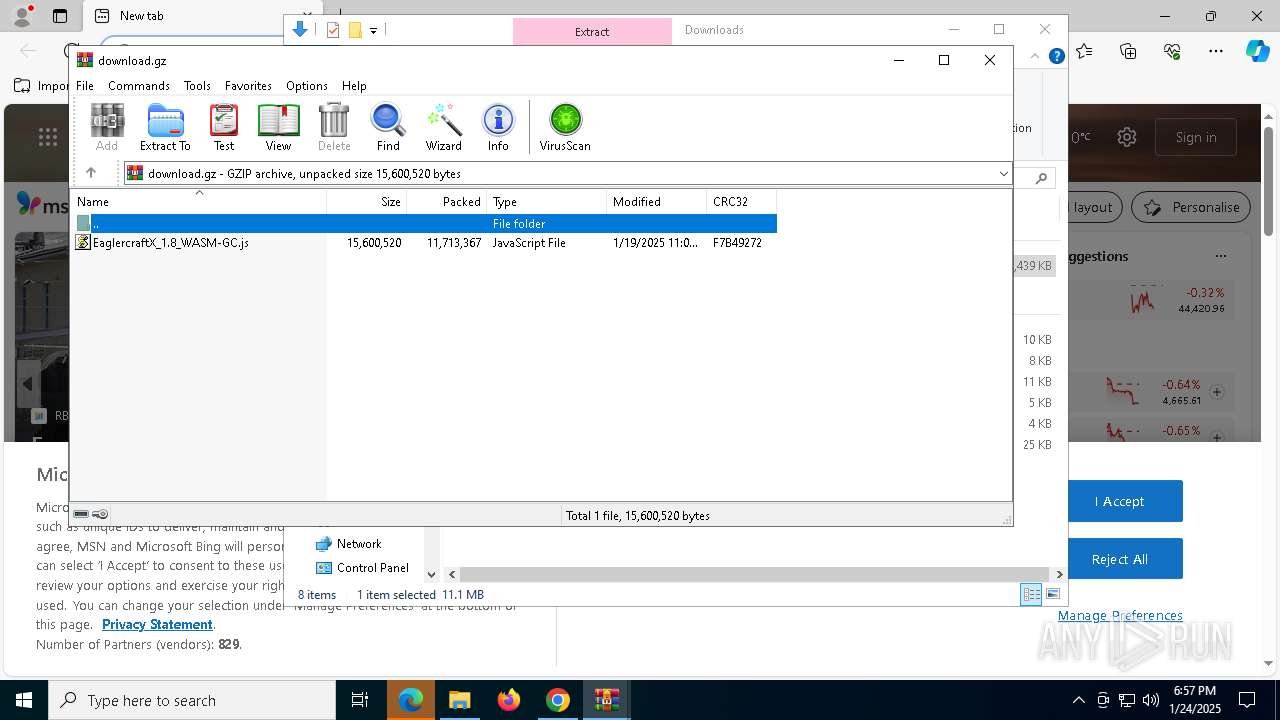Open Edge settings ellipsis menu
This screenshot has height=720, width=1280.
click(1216, 51)
